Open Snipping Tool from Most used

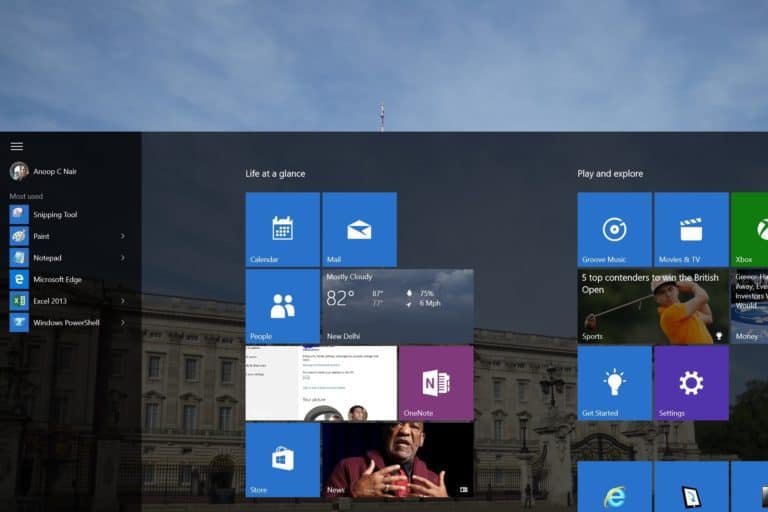(x=55, y=215)
